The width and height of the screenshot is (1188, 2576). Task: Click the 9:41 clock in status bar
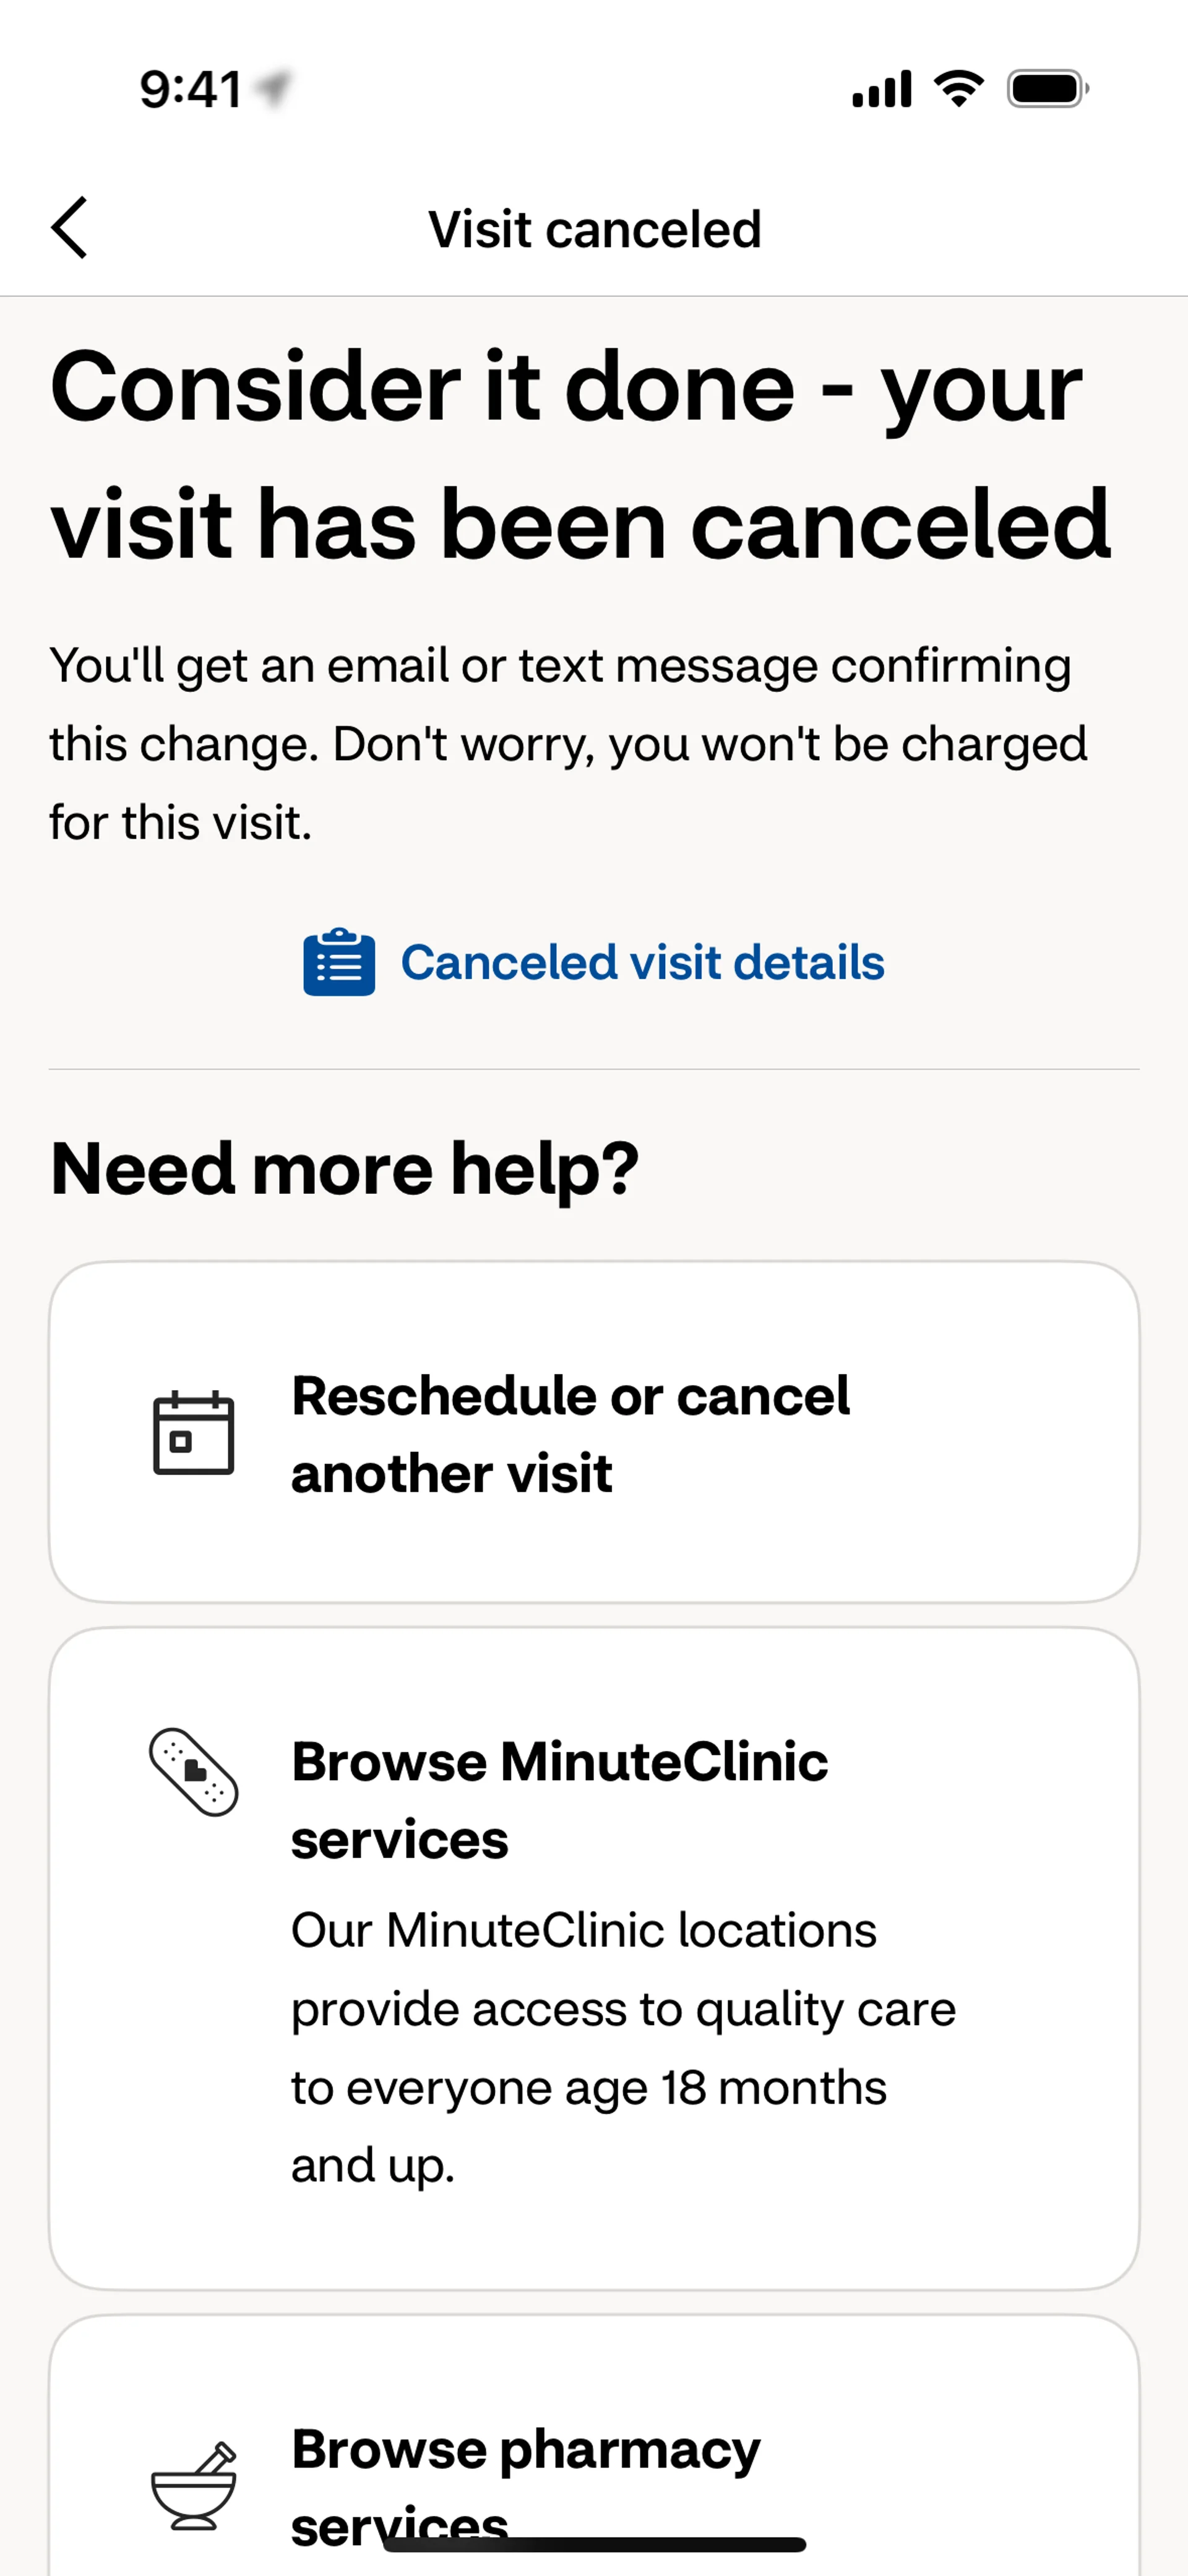(190, 89)
